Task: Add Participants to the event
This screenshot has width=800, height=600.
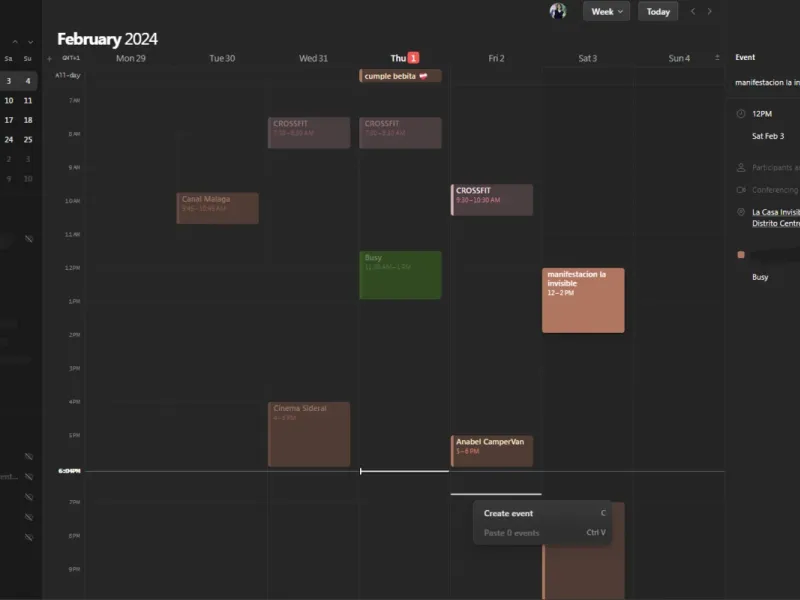Action: (776, 167)
